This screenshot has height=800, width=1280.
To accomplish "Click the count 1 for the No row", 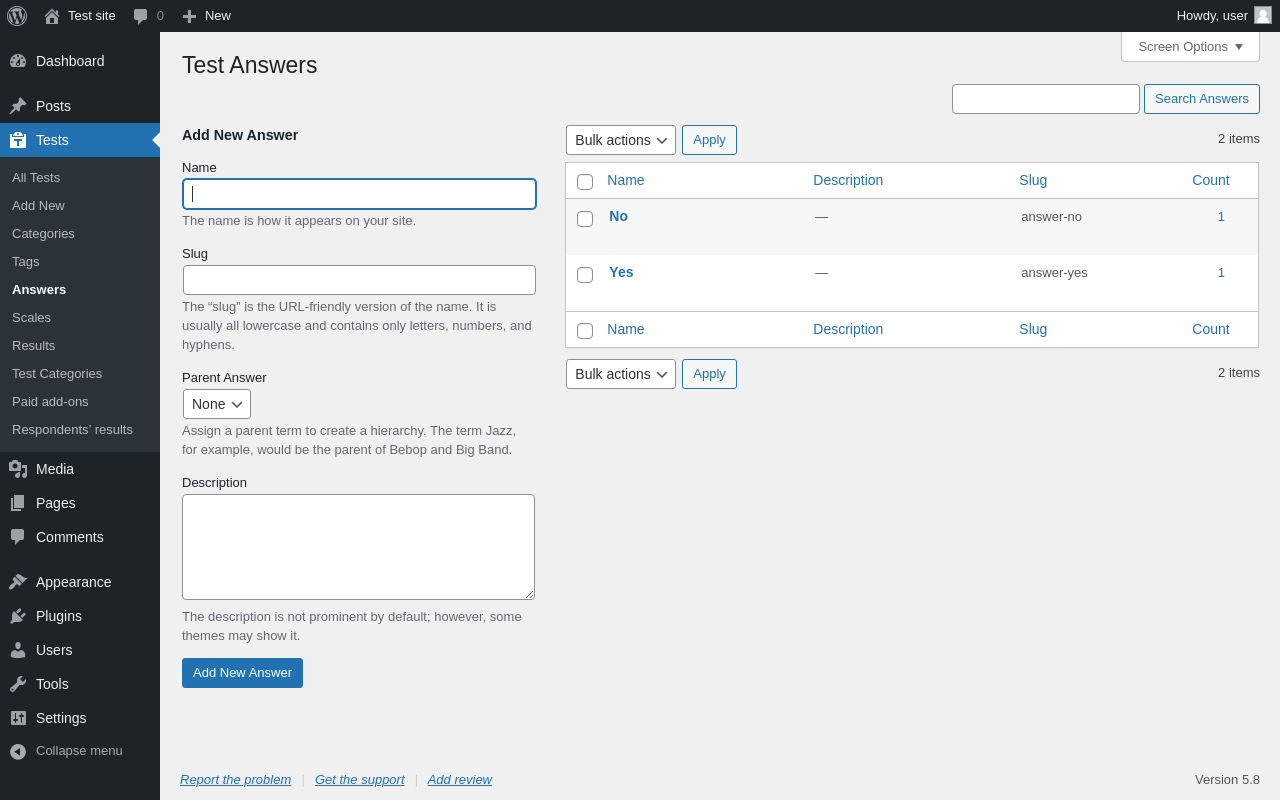I will click(1221, 217).
